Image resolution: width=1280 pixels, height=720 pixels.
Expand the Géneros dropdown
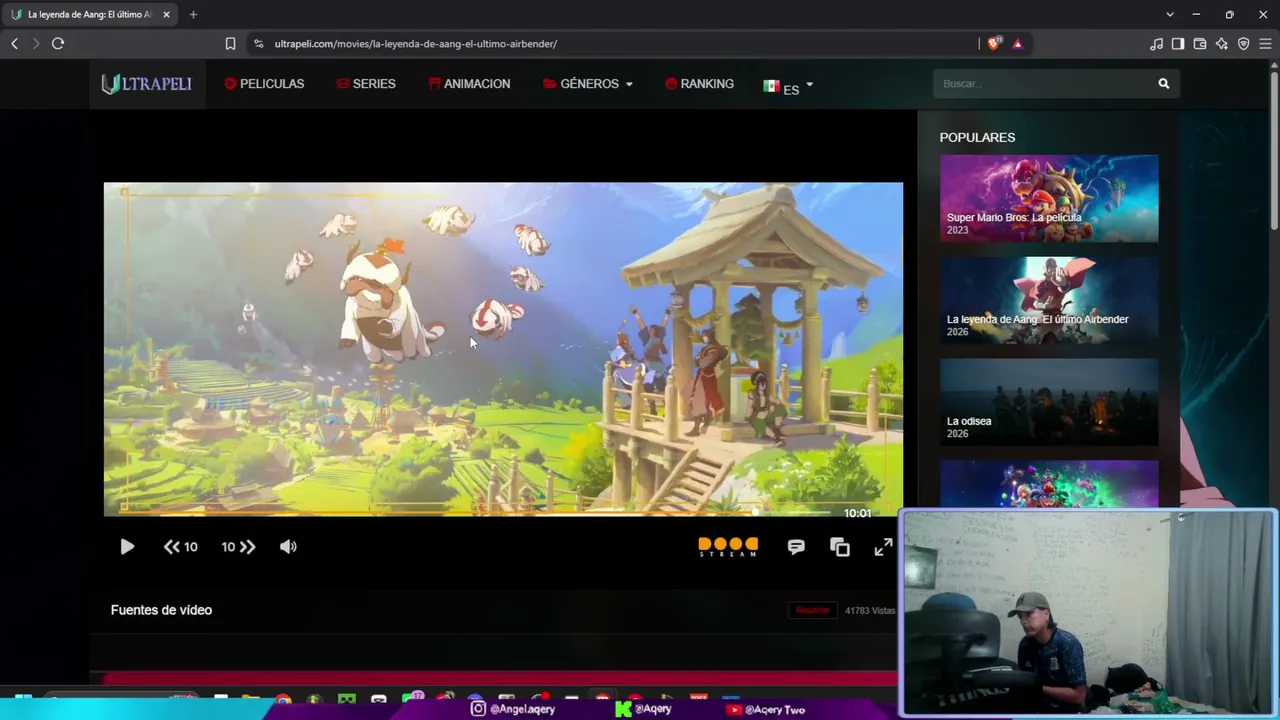coord(588,84)
